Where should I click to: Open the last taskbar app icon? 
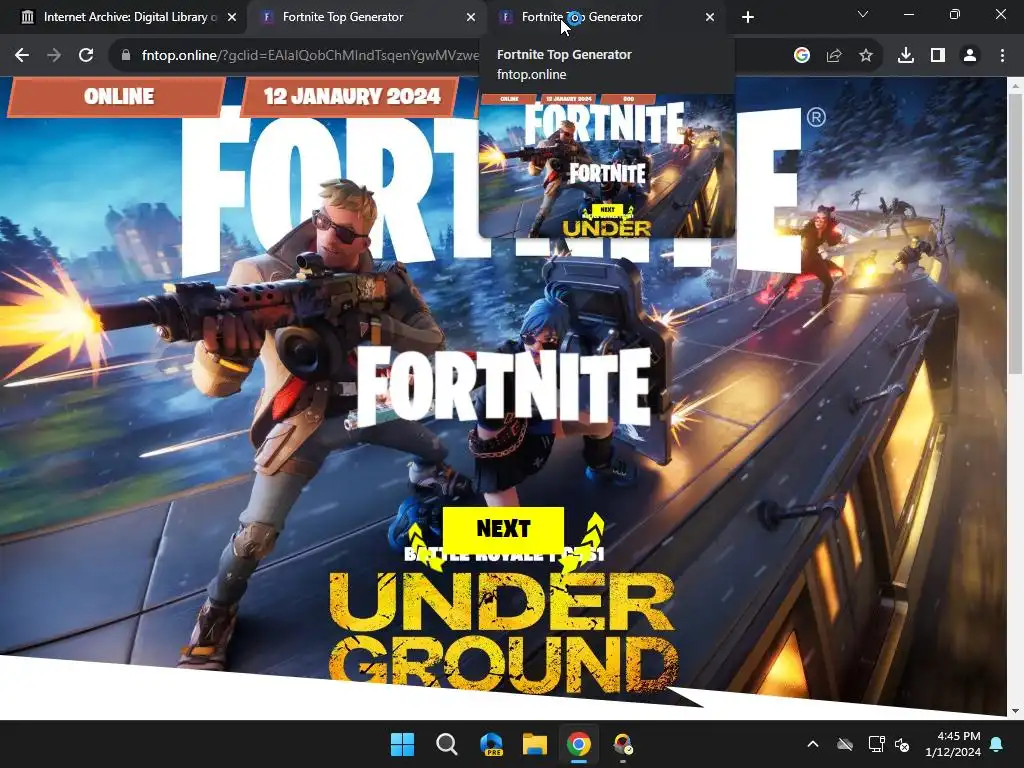point(622,744)
